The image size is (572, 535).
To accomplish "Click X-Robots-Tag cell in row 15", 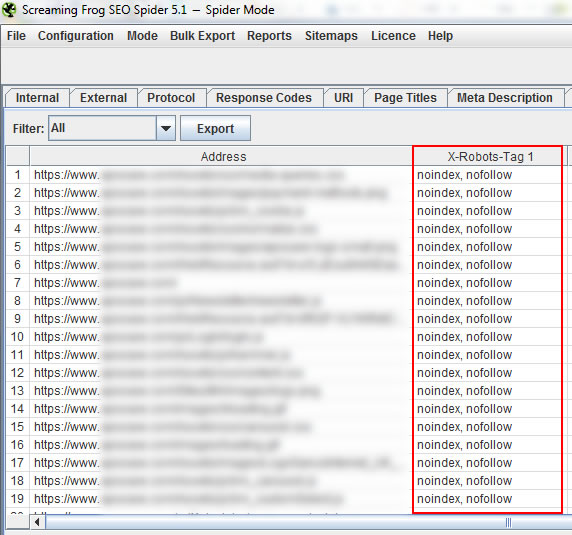I will 487,427.
